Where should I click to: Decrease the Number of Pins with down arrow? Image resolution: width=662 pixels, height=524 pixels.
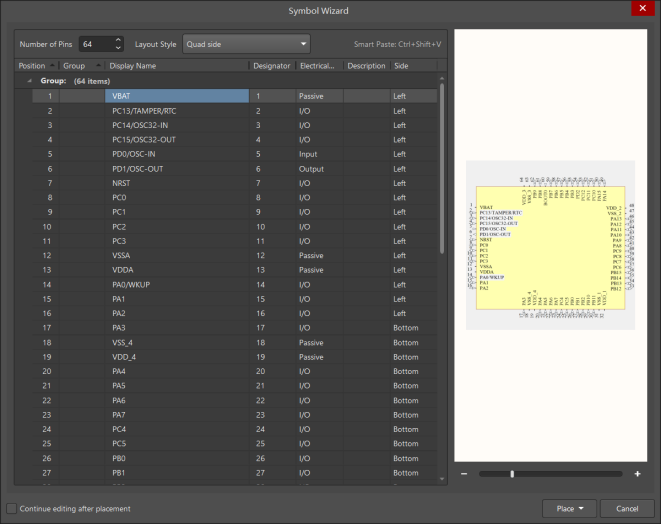pos(118,48)
